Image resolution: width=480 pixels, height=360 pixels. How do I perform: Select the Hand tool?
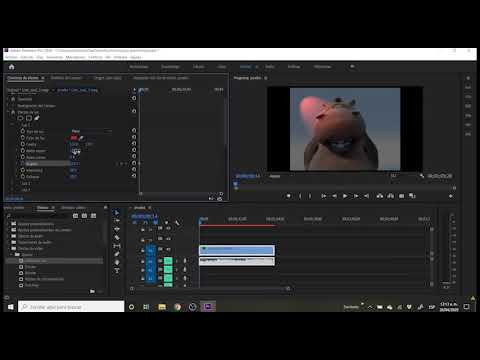(x=117, y=263)
